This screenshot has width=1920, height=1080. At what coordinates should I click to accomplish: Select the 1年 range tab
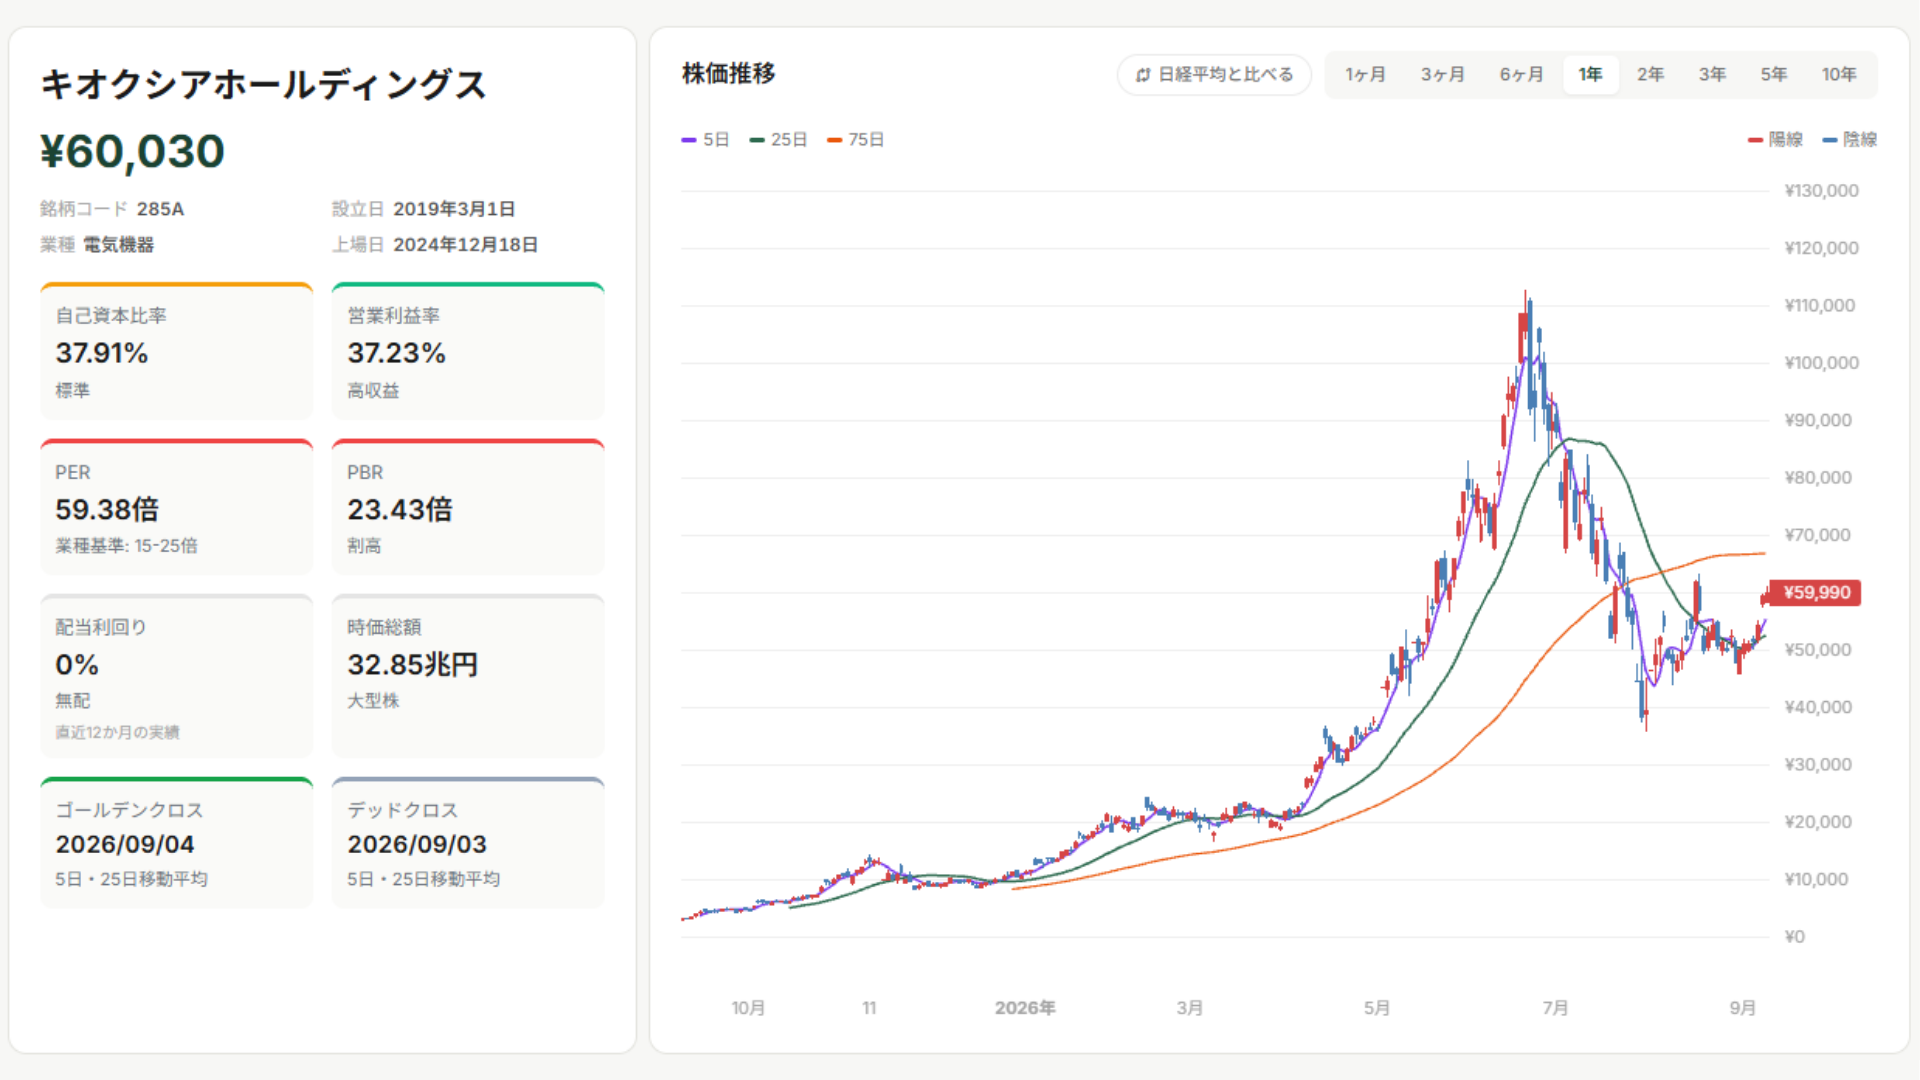tap(1590, 75)
